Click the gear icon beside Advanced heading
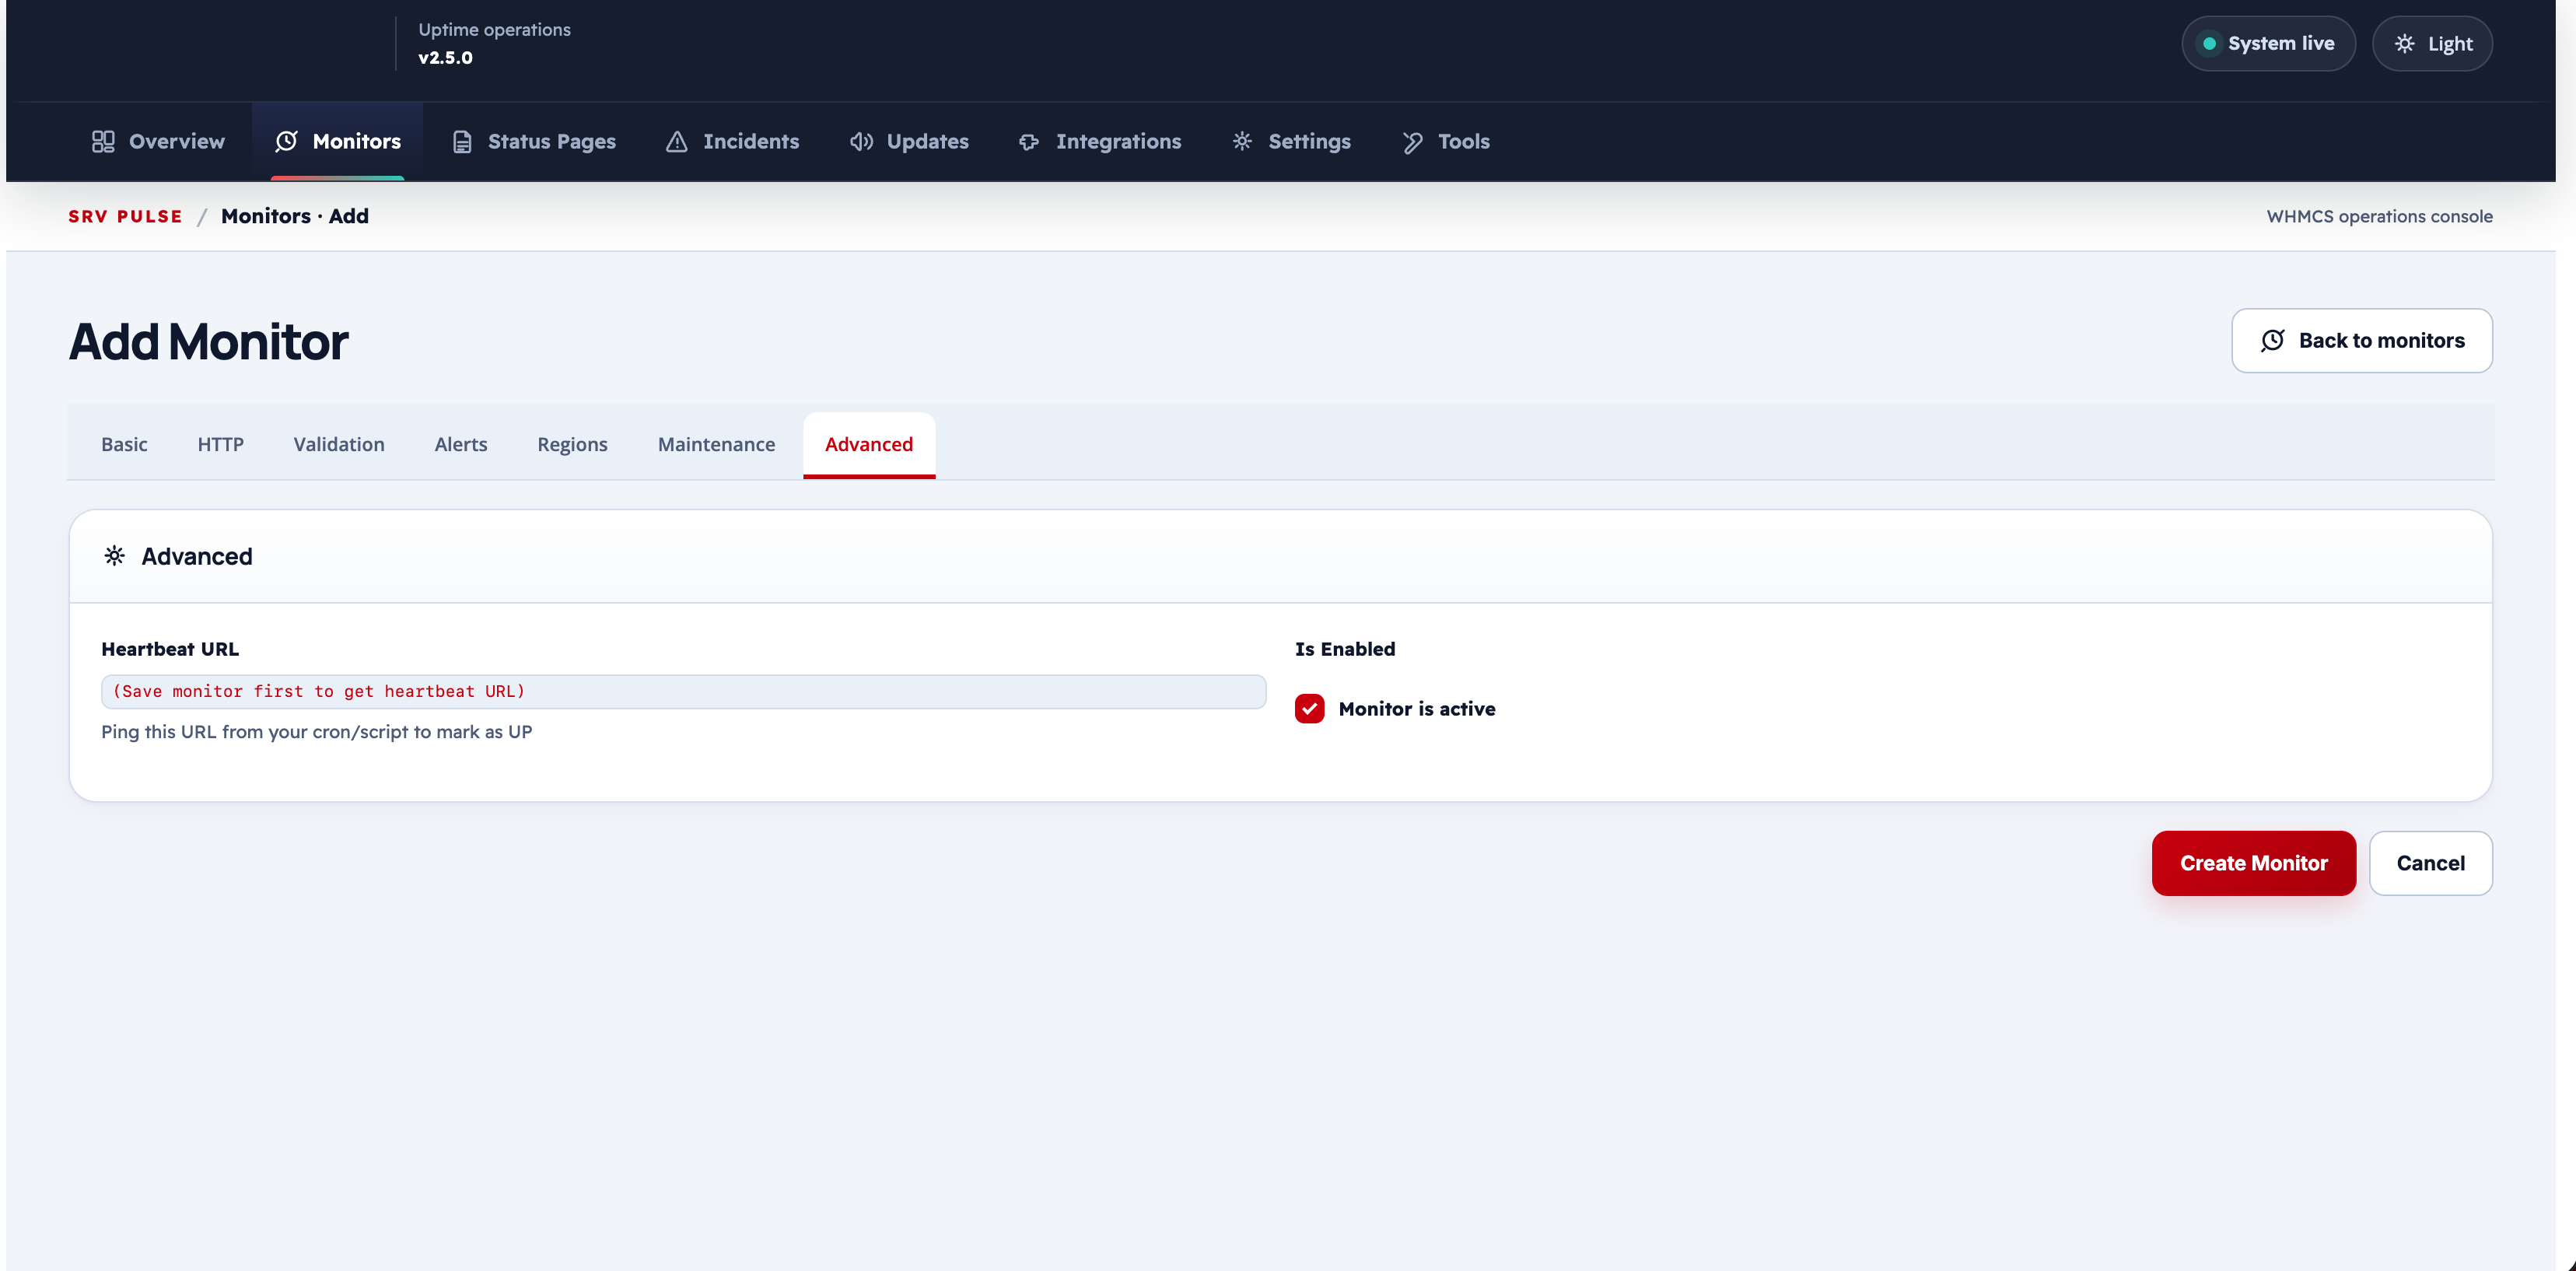This screenshot has width=2576, height=1271. (x=114, y=556)
